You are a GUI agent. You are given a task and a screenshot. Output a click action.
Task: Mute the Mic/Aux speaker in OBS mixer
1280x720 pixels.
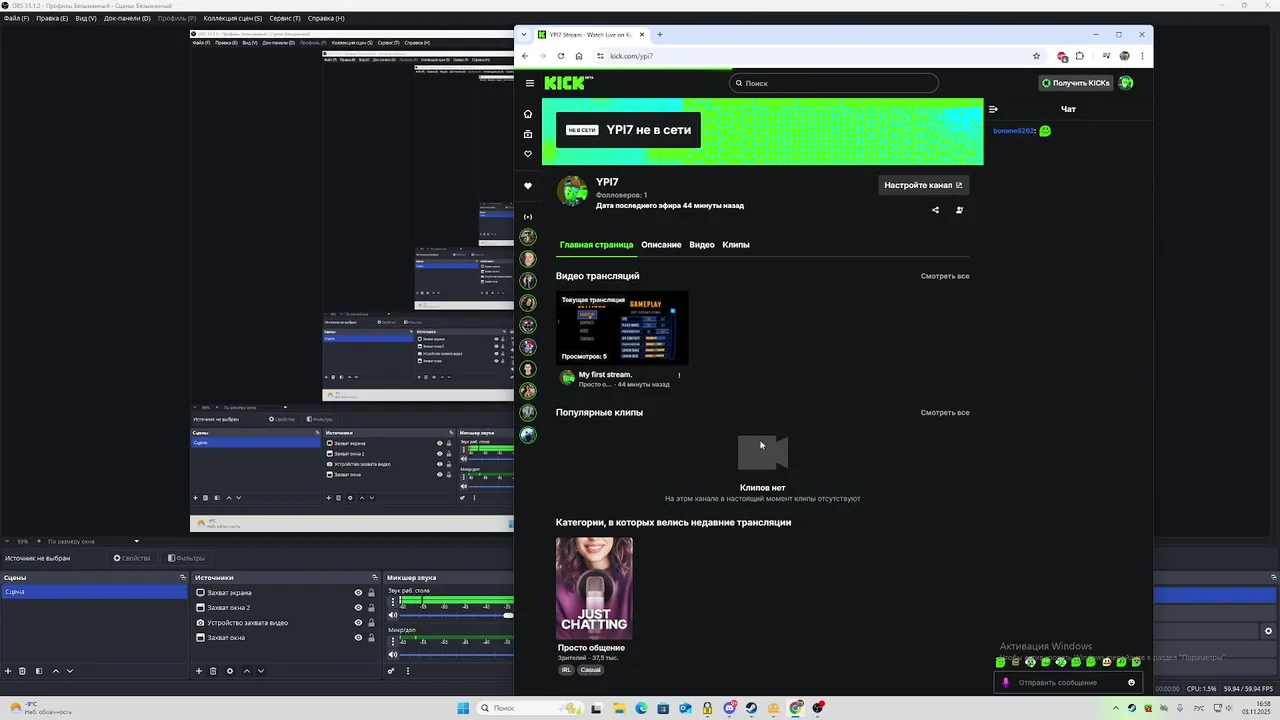[393, 655]
